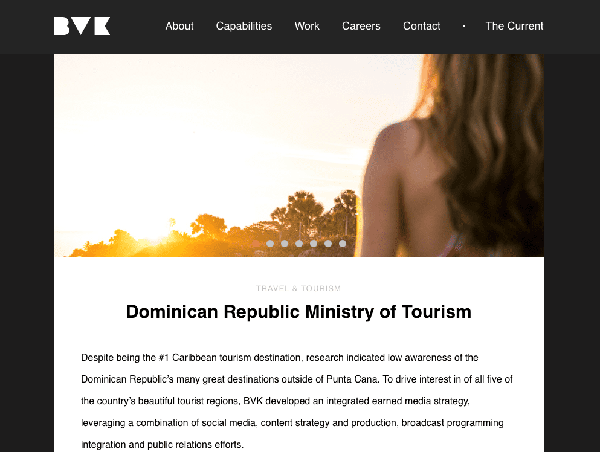Image resolution: width=600 pixels, height=452 pixels.
Task: Click the case study description paragraph
Action: click(x=297, y=401)
